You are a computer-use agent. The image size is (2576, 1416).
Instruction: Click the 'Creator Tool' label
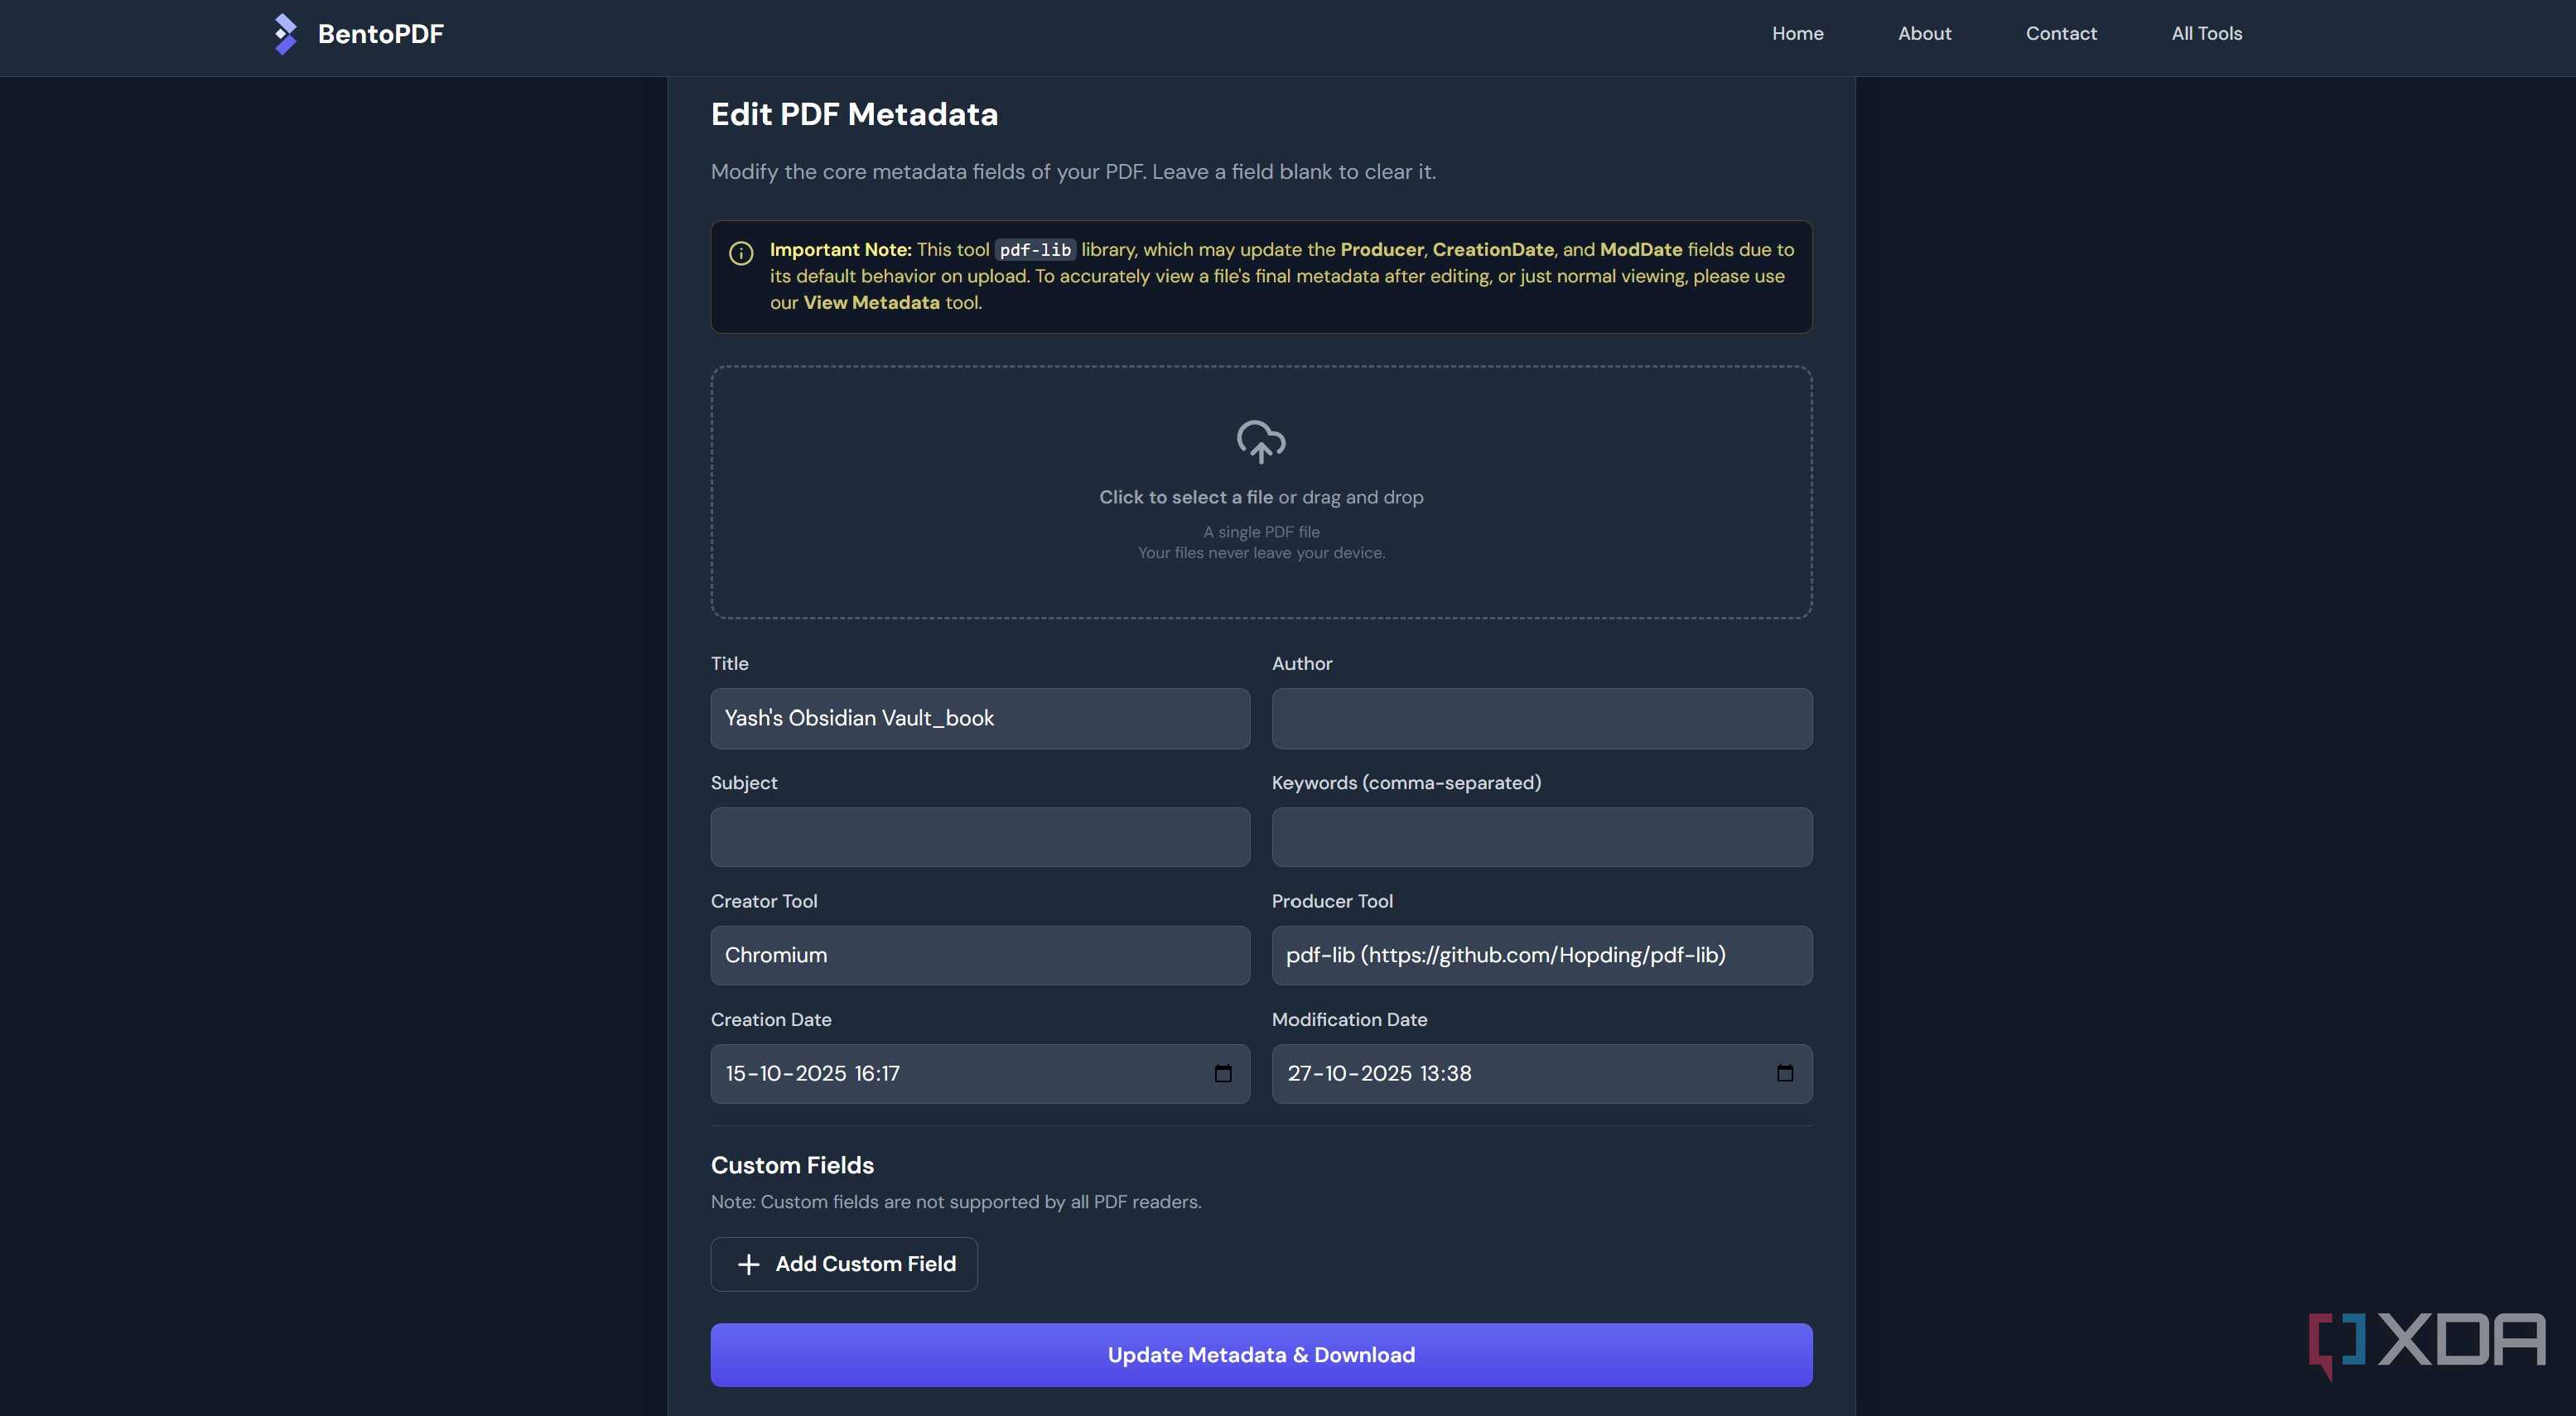click(x=764, y=901)
